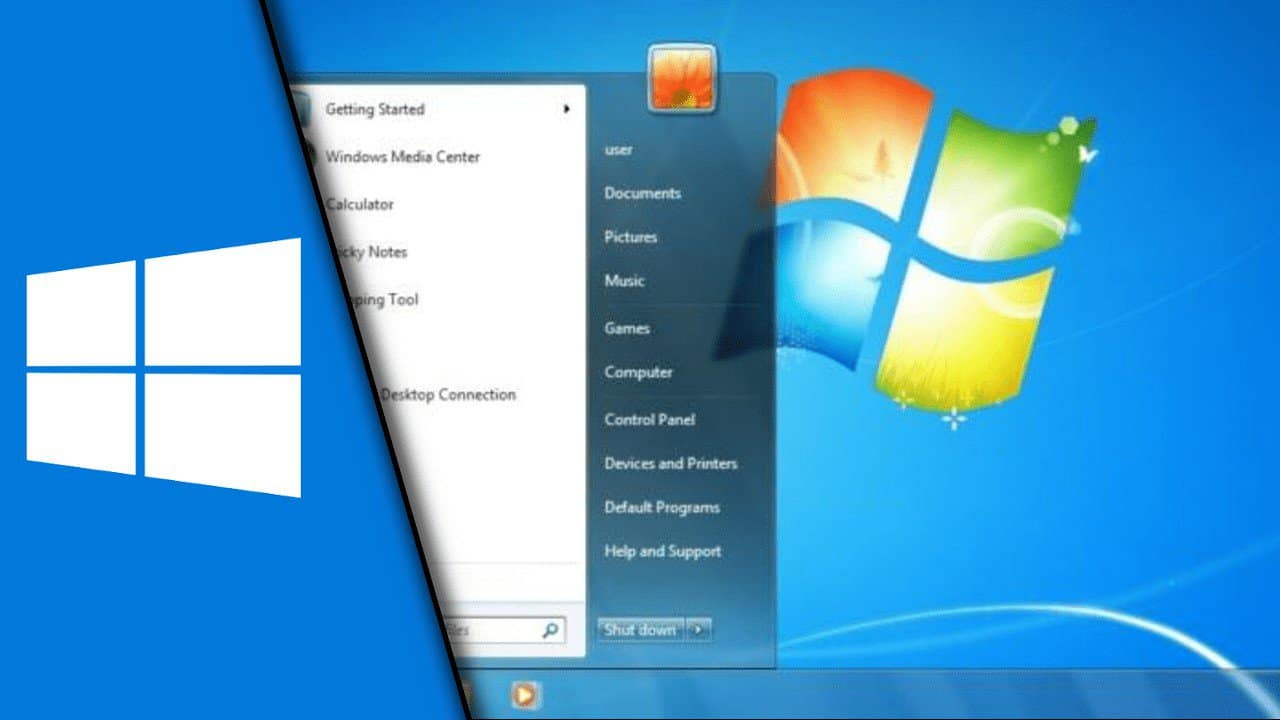
Task: Open Control Panel
Action: click(x=649, y=420)
